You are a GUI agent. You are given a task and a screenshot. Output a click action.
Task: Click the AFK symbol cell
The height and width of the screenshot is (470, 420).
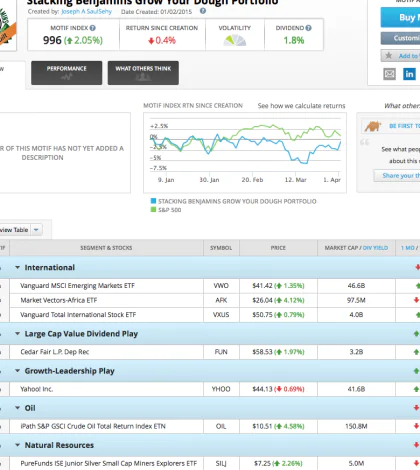click(221, 300)
